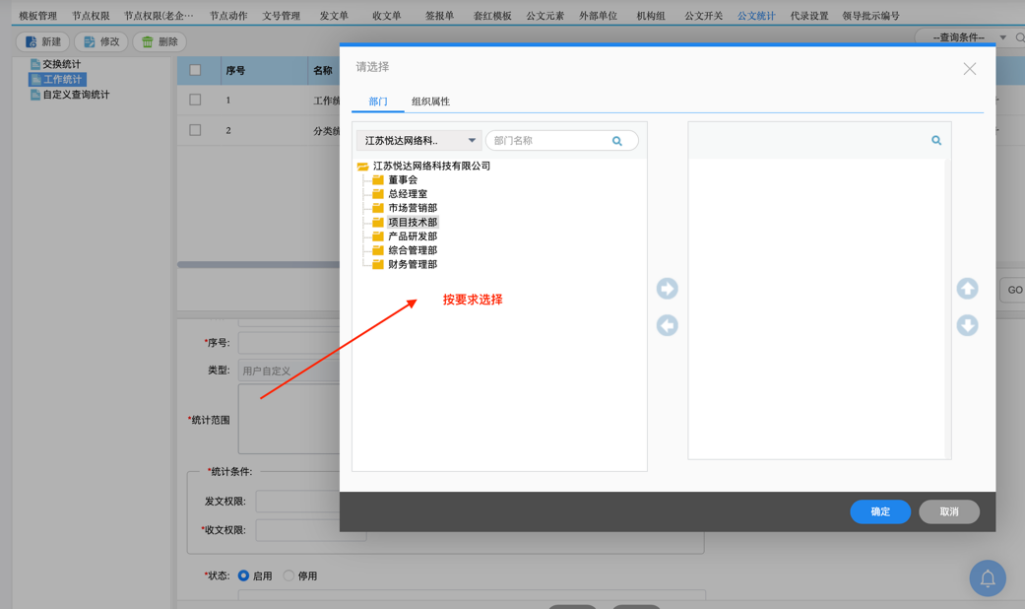Switch to the 组织属性 tab
The width and height of the screenshot is (1025, 609).
pyautogui.click(x=430, y=102)
